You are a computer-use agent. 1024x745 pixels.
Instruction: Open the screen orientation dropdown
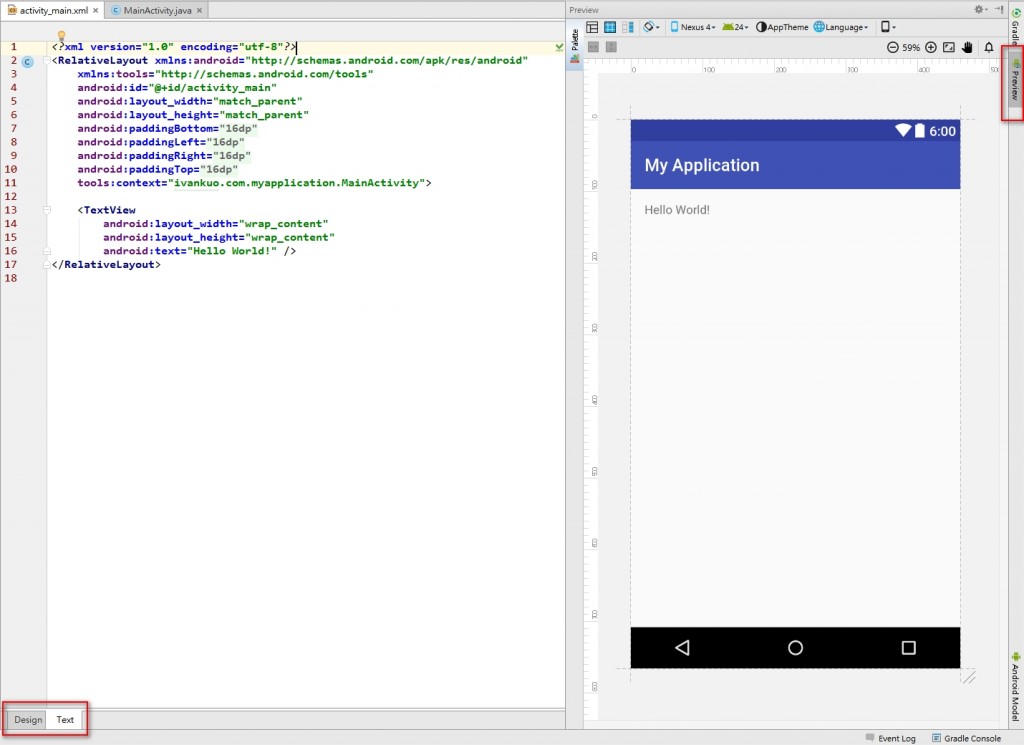(x=651, y=27)
